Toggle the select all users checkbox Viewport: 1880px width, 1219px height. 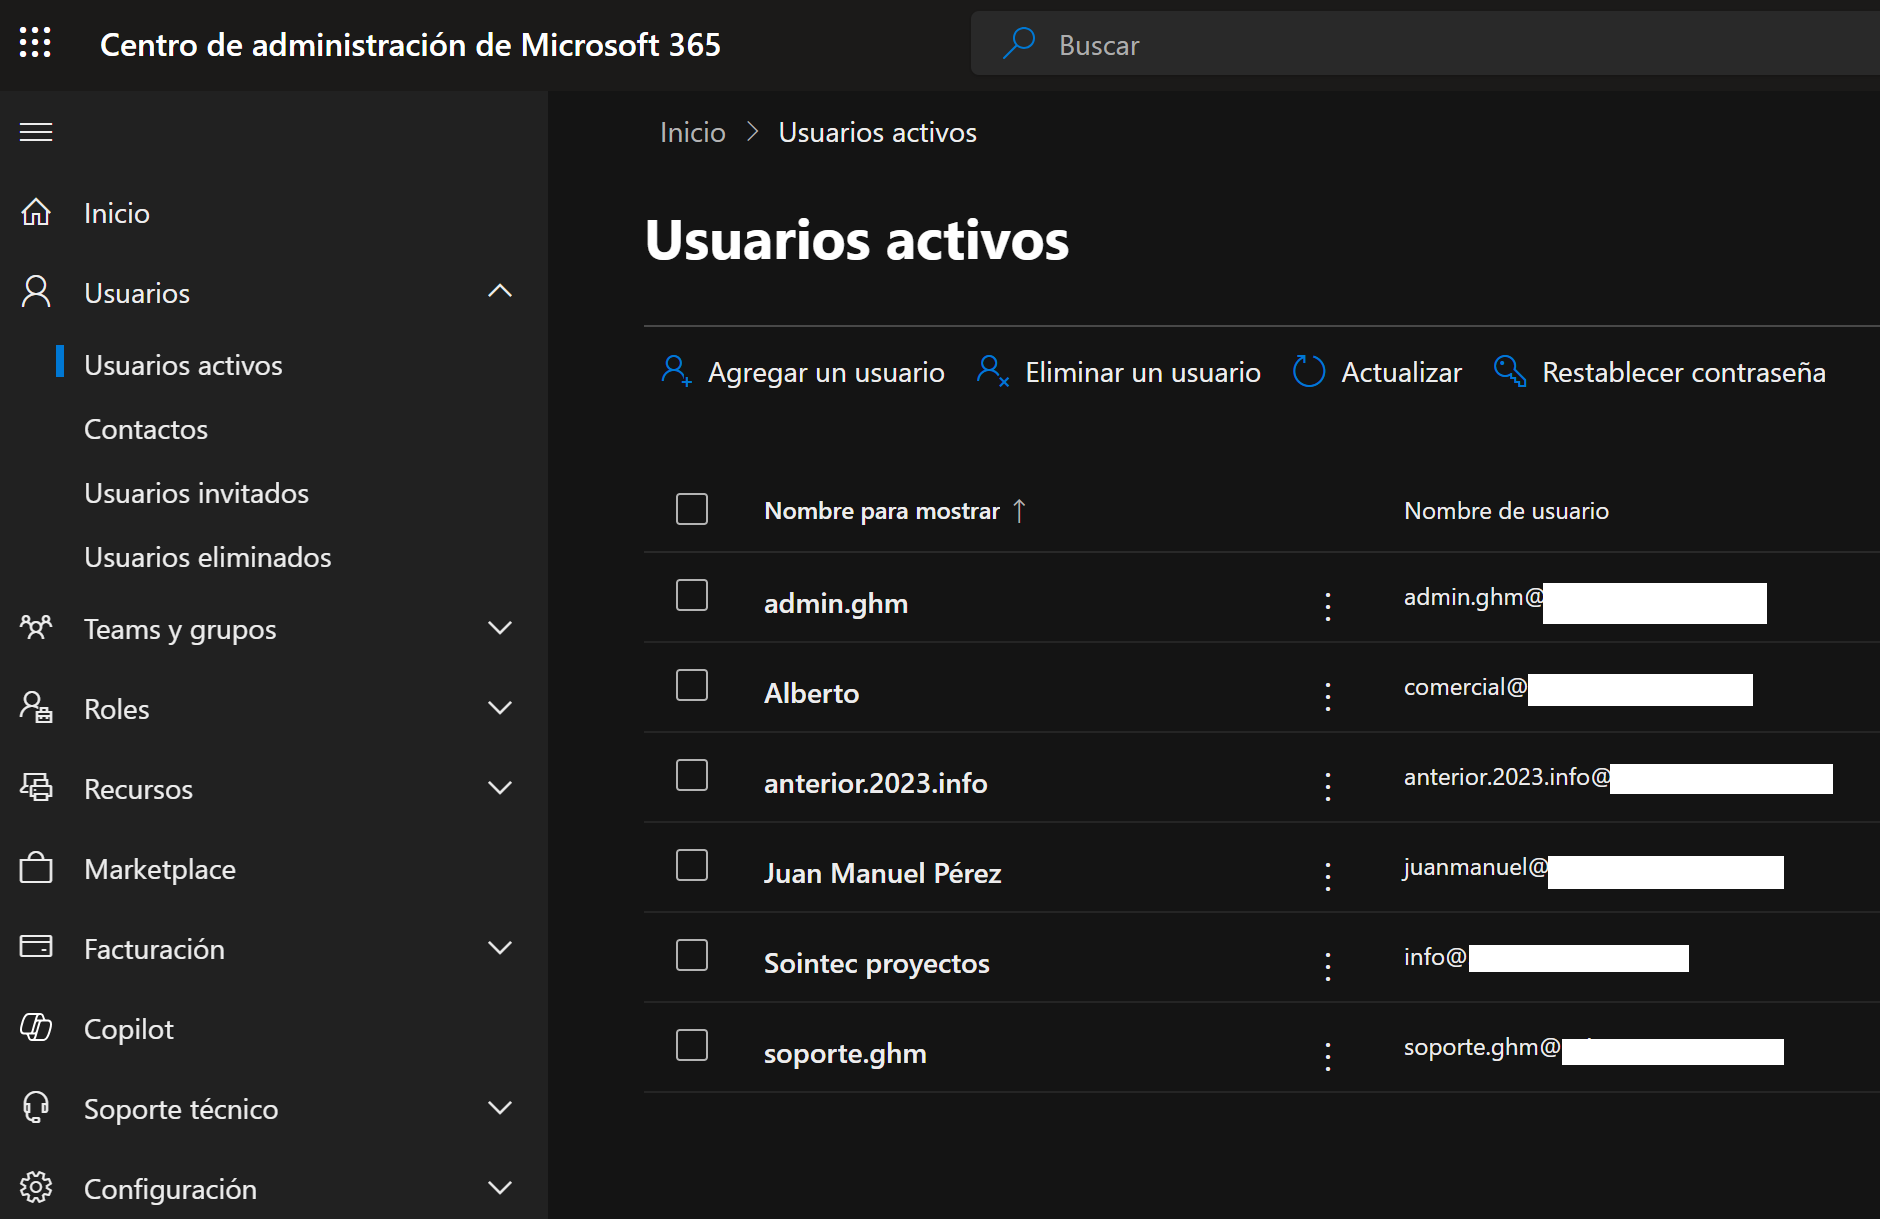(692, 509)
